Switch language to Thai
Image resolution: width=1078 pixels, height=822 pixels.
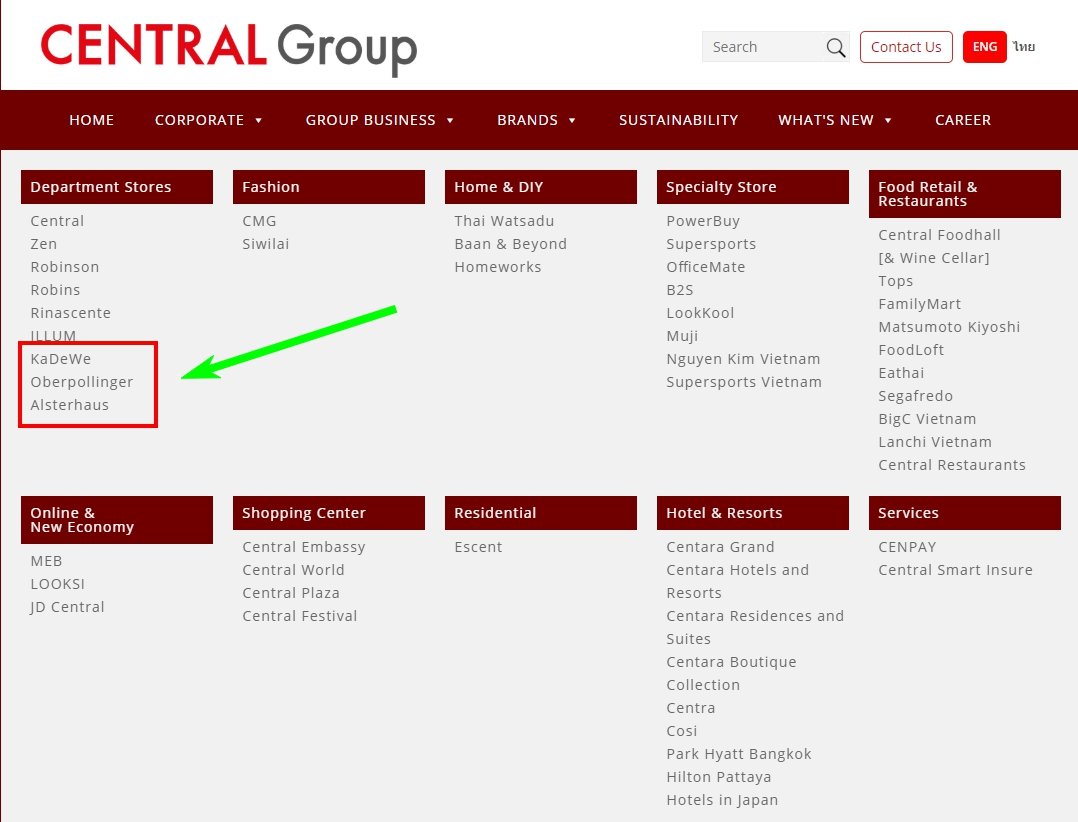[x=1024, y=47]
